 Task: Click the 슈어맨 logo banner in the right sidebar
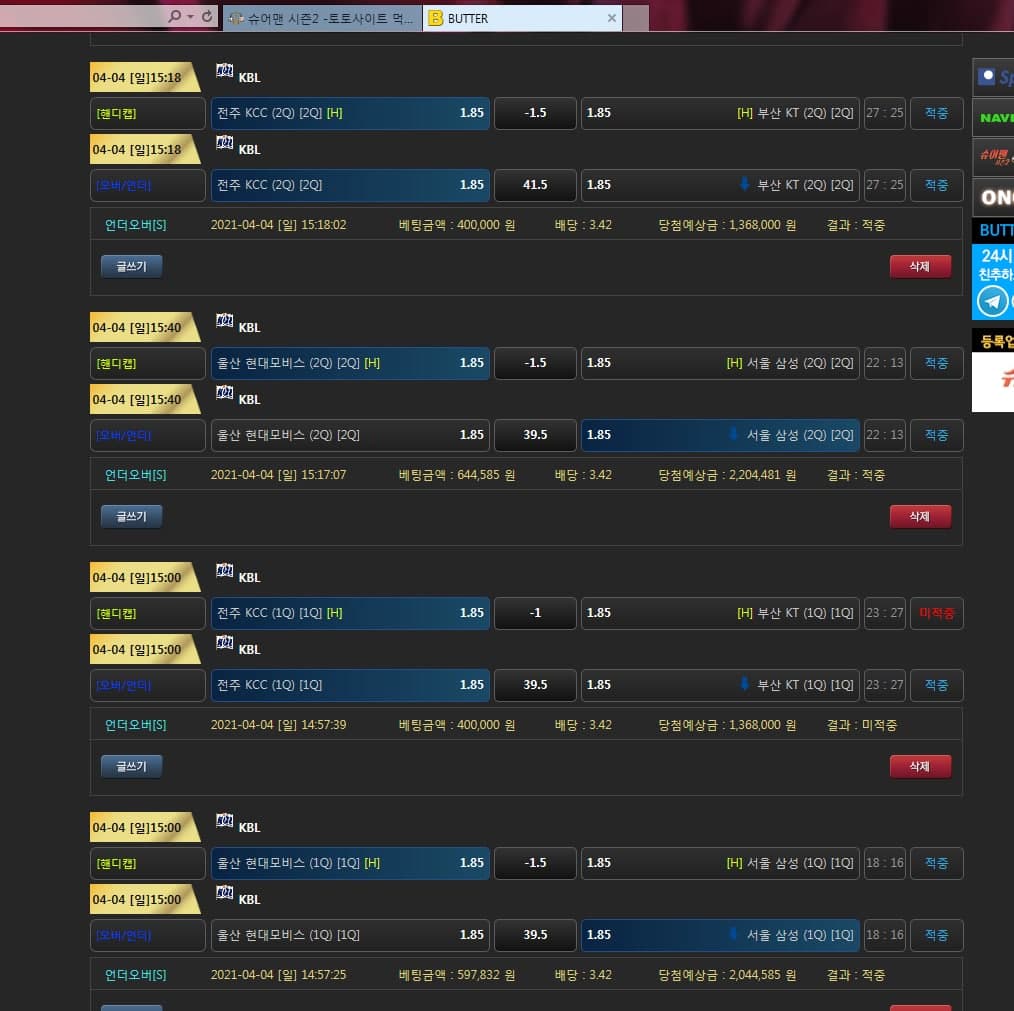993,157
